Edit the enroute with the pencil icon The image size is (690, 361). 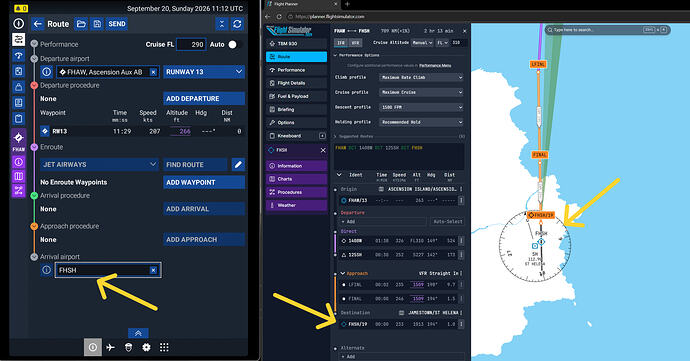click(238, 165)
